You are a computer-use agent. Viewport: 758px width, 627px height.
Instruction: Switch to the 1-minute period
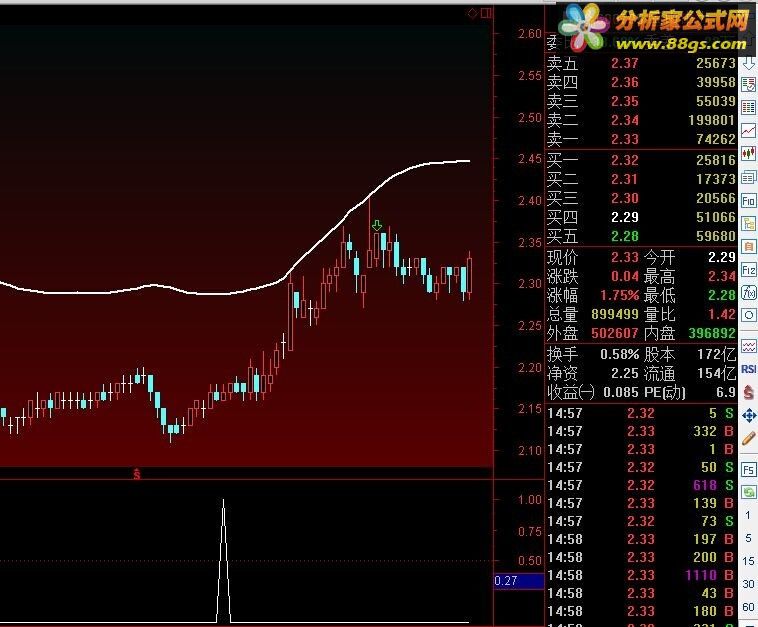[x=748, y=515]
